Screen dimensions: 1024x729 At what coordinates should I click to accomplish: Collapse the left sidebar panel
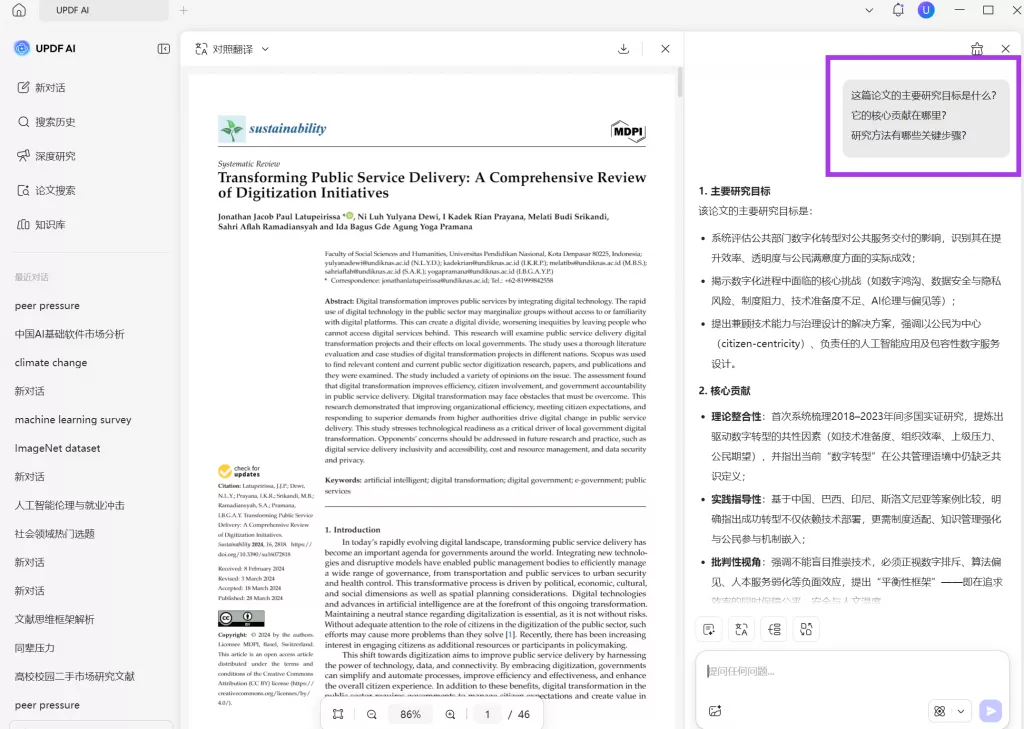[x=164, y=49]
